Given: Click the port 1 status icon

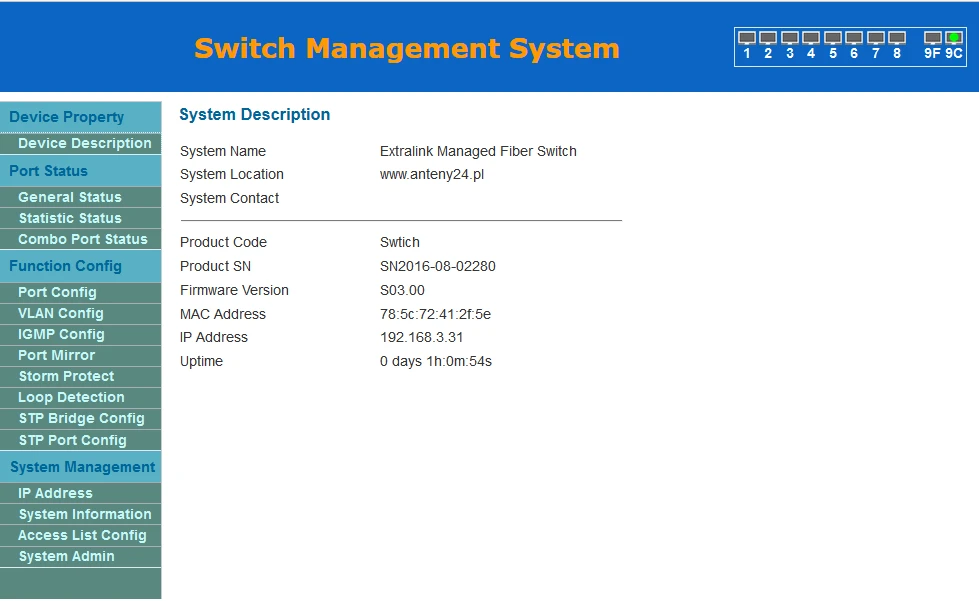Looking at the screenshot, I should [747, 38].
